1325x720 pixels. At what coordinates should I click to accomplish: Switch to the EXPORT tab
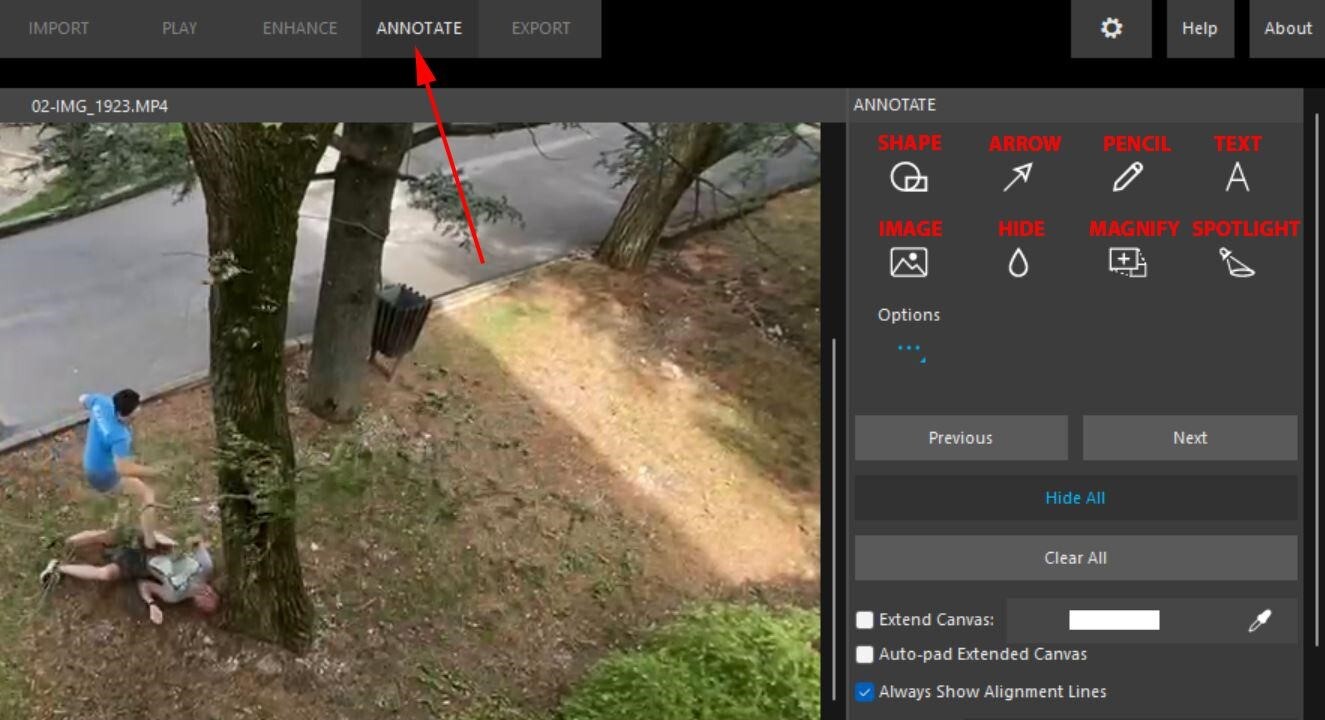539,28
